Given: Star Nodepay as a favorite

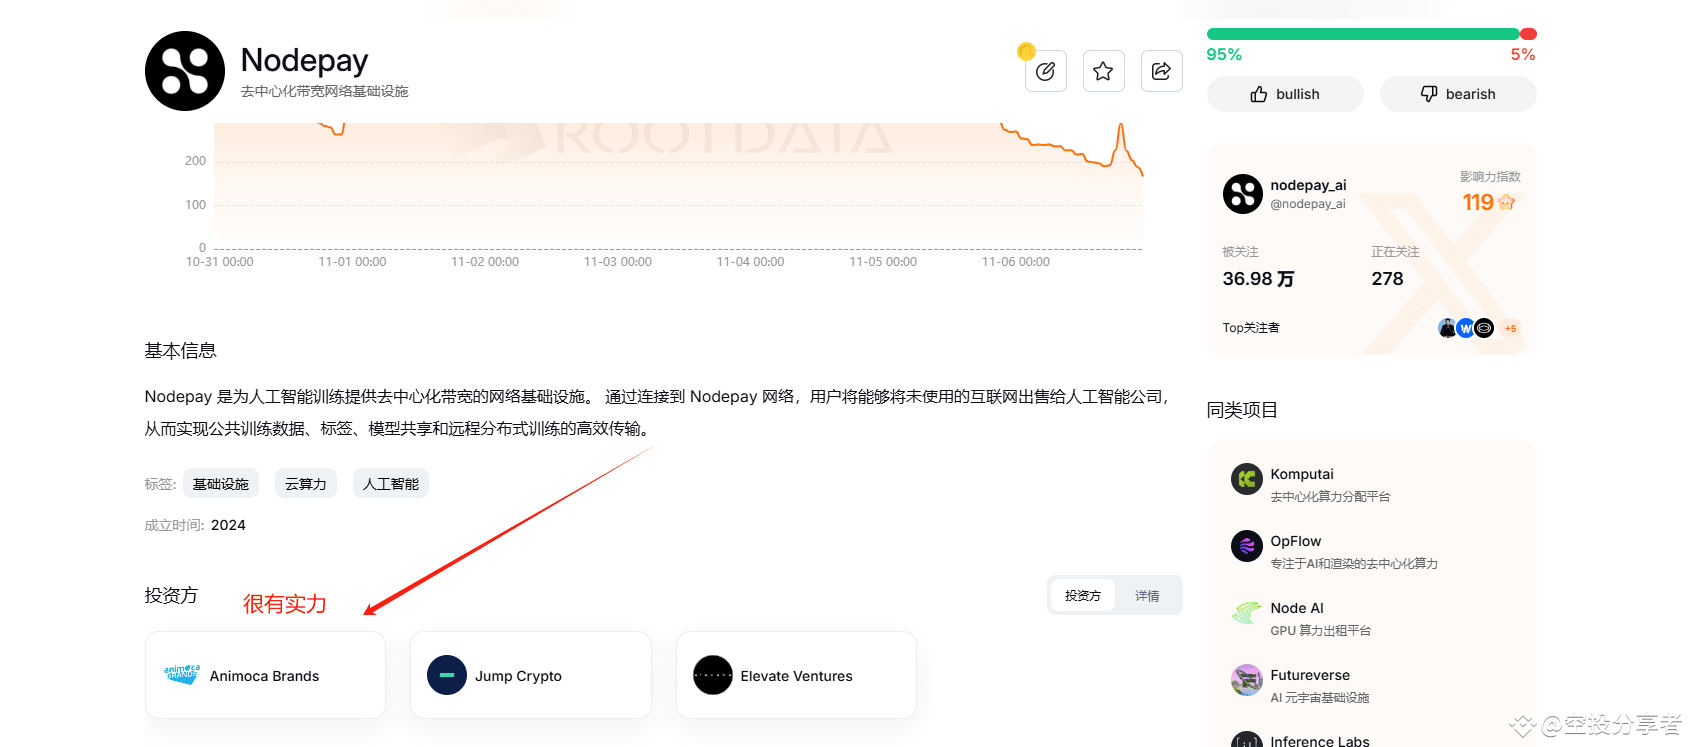Looking at the screenshot, I should [1103, 71].
